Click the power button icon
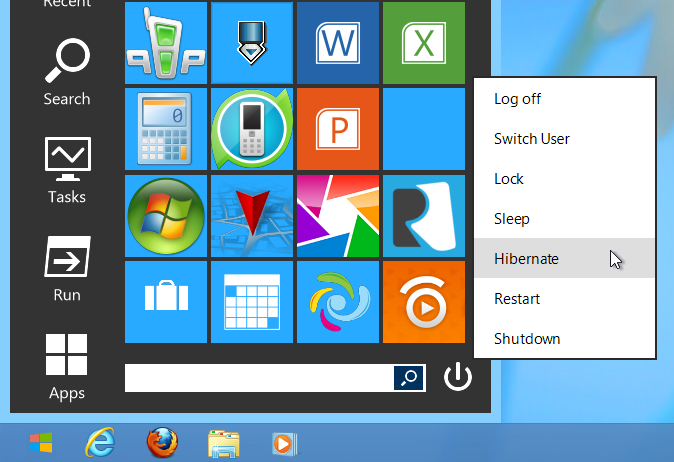Screen dimensions: 674x462 (x=458, y=376)
